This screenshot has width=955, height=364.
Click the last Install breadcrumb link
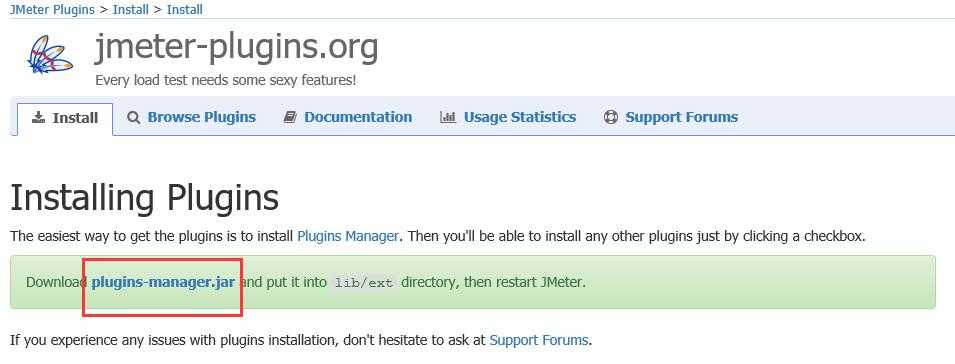point(185,10)
